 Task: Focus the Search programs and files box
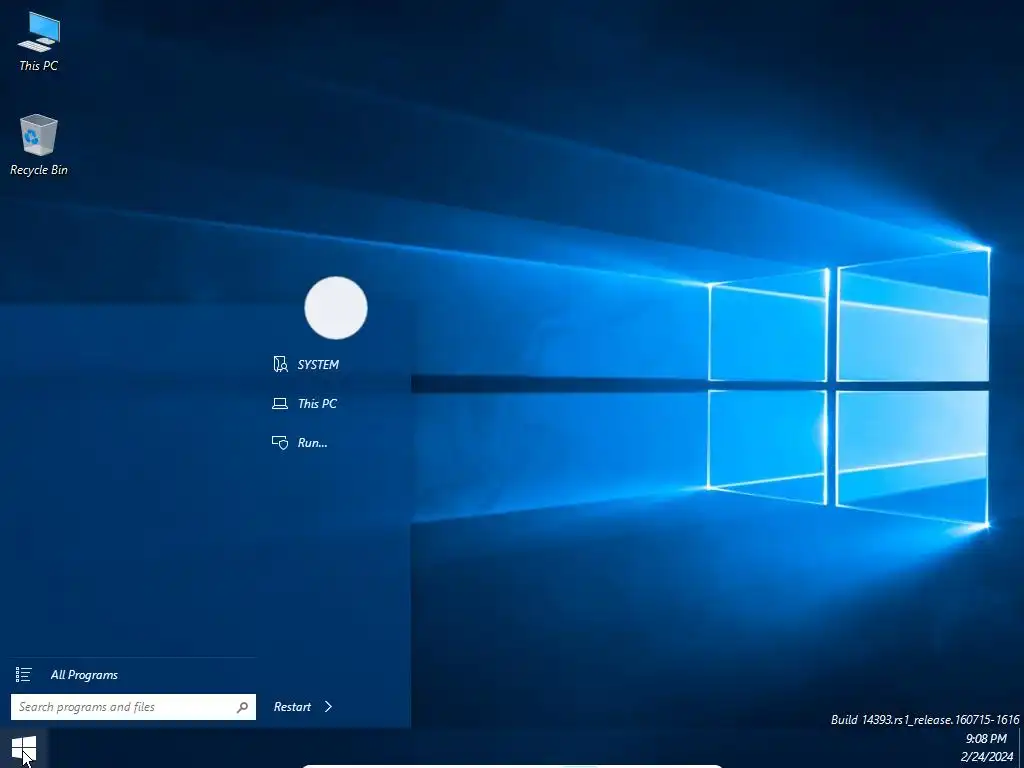click(133, 707)
